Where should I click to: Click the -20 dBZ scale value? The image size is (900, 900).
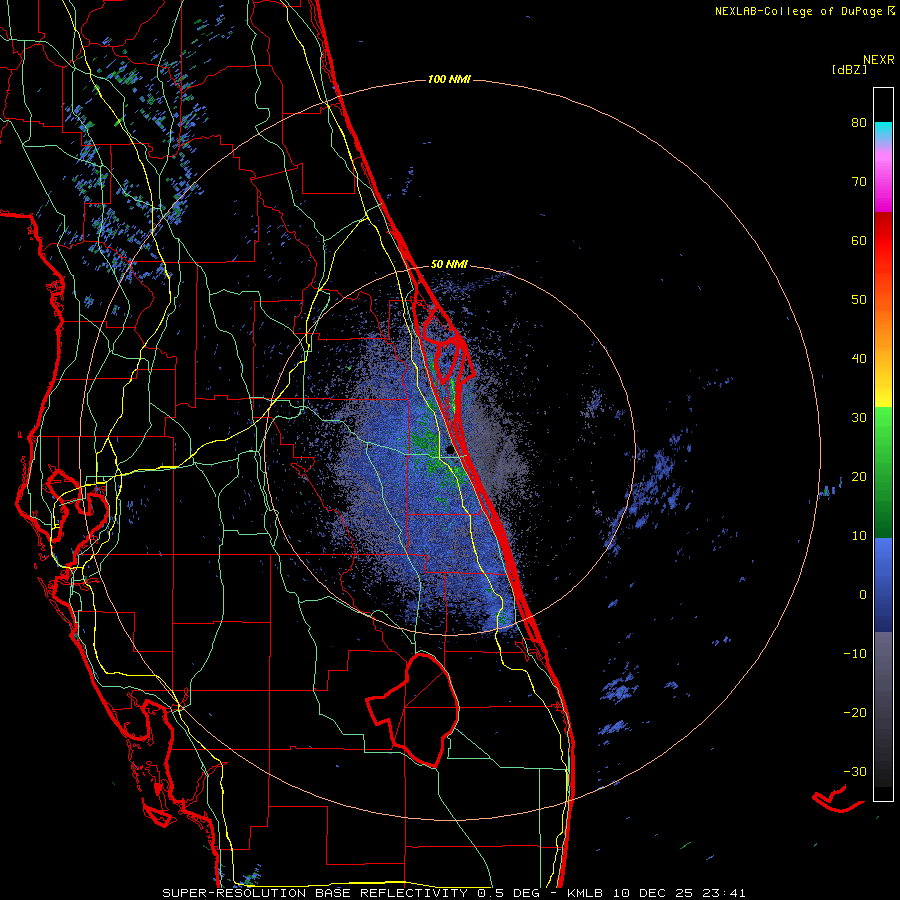(x=855, y=712)
